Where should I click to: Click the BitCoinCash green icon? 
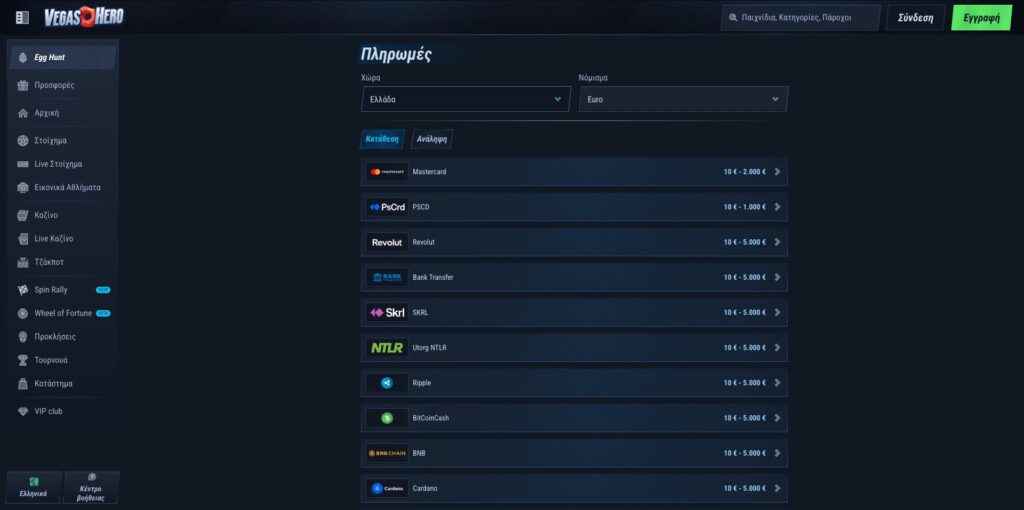point(386,418)
